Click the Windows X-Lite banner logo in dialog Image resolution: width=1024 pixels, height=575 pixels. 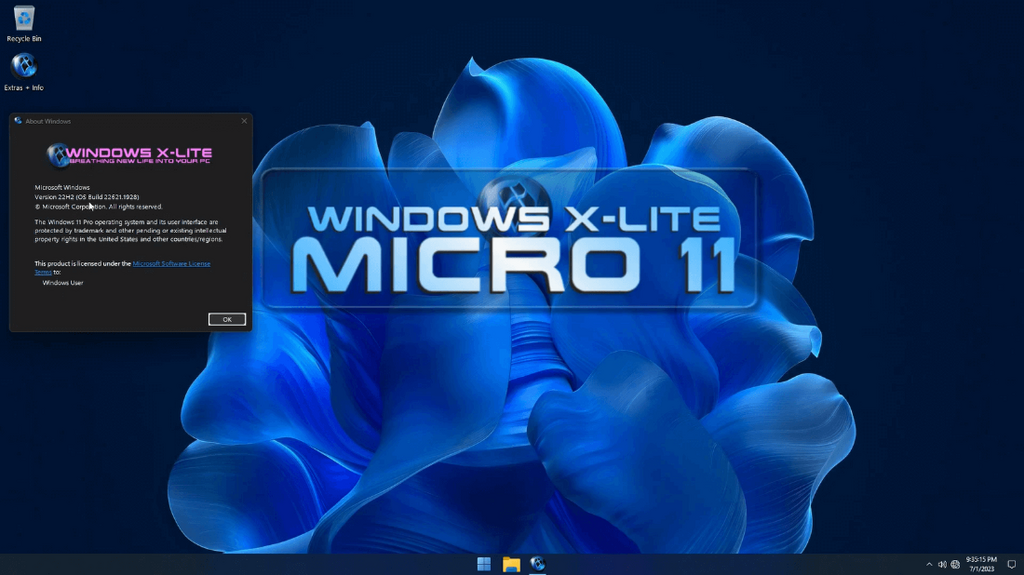point(129,155)
